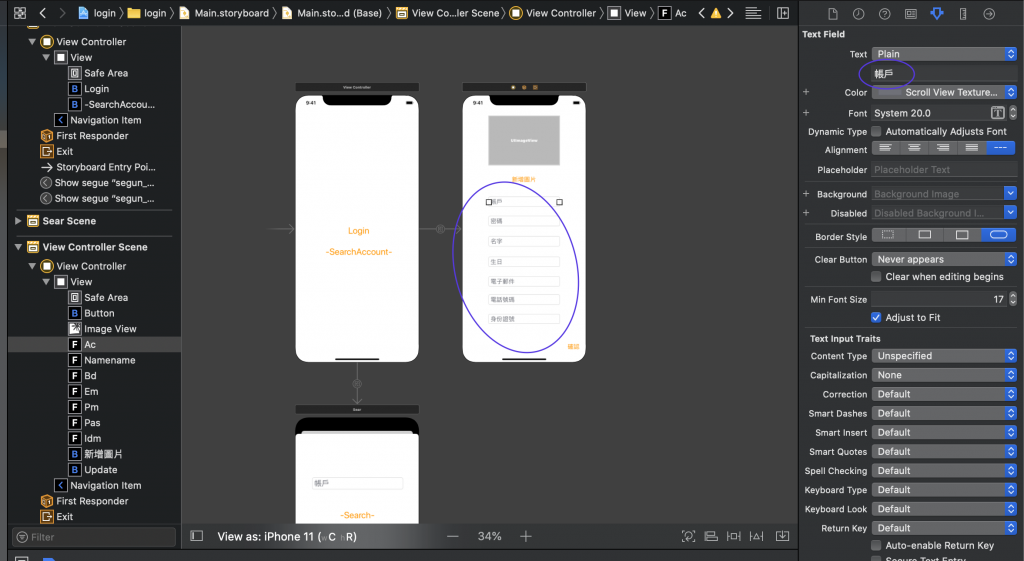Image resolution: width=1024 pixels, height=561 pixels.
Task: Add Color variation plus button
Action: pyautogui.click(x=806, y=93)
